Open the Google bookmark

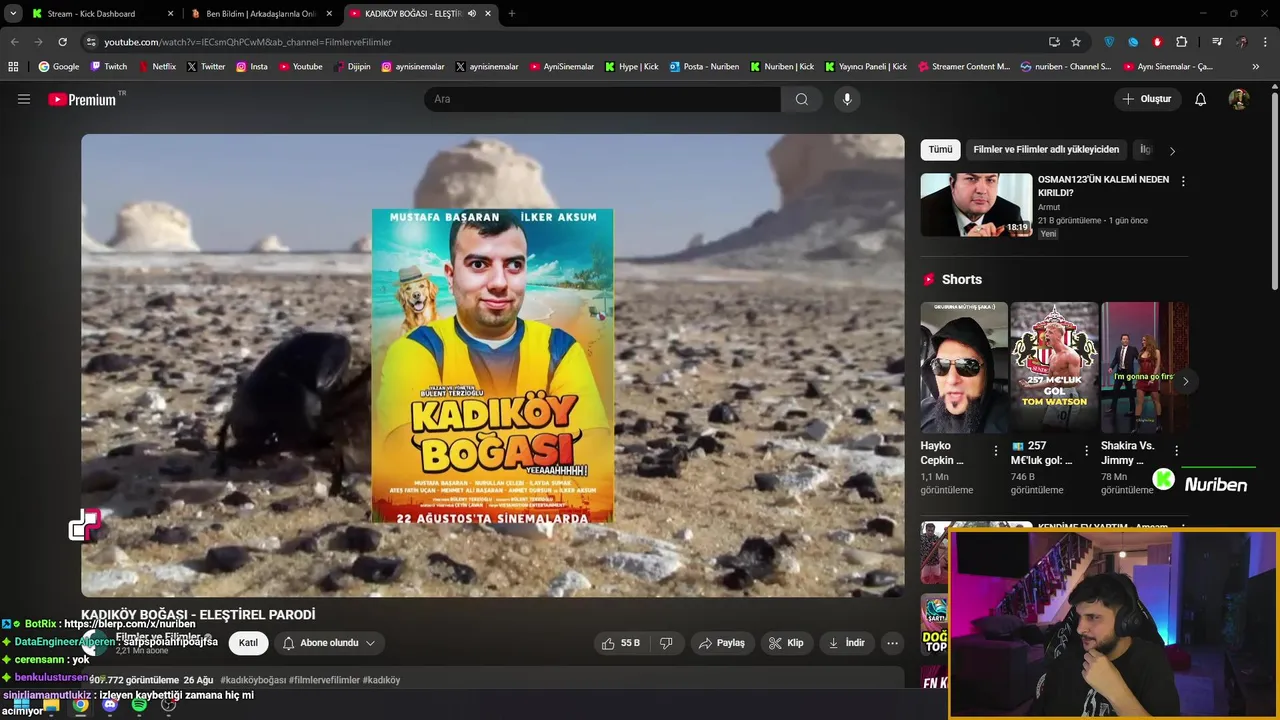click(58, 67)
